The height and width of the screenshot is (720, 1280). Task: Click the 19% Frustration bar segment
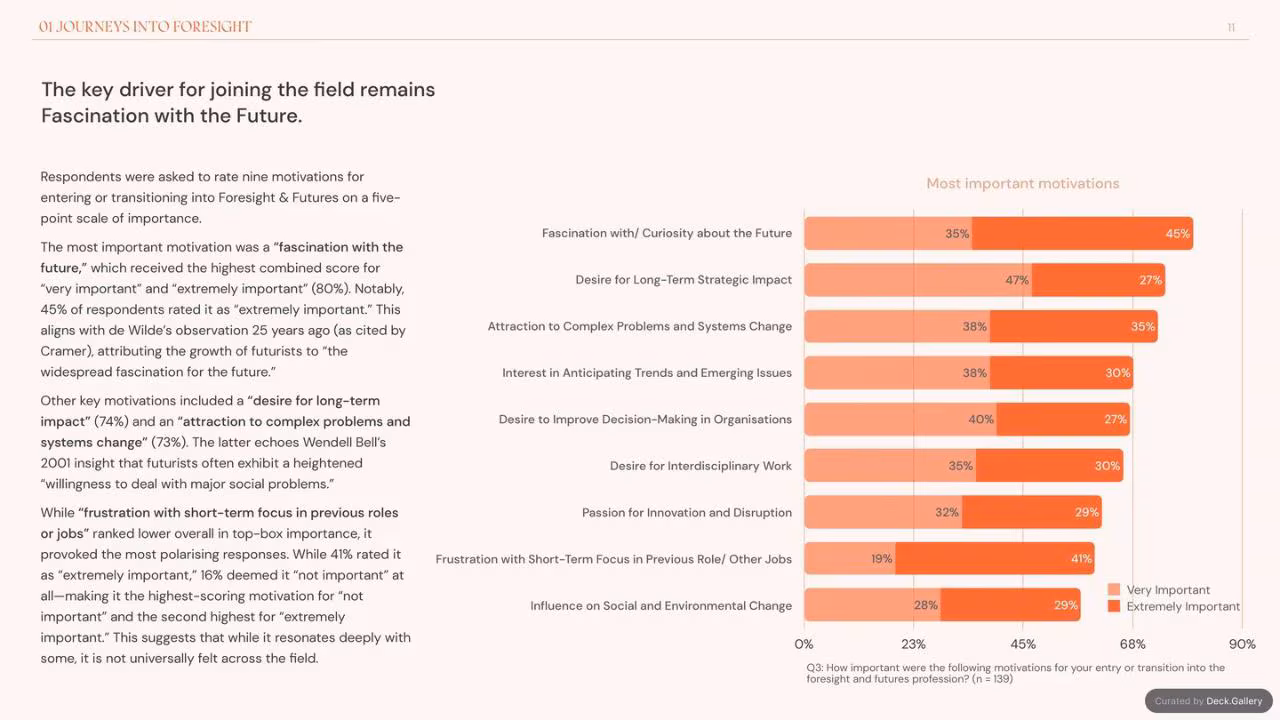850,559
